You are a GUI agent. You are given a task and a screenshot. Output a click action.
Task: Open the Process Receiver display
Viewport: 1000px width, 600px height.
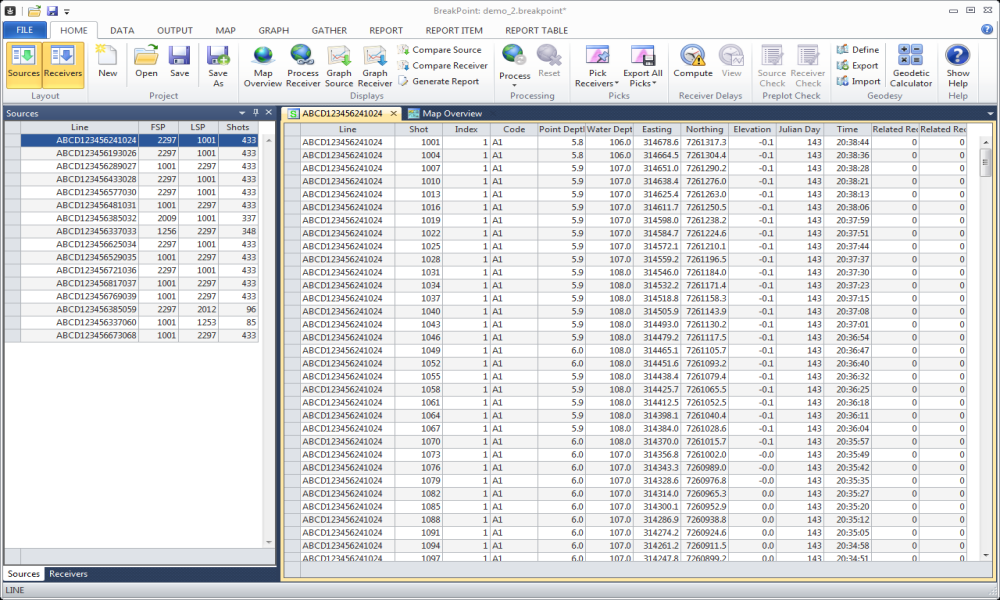point(303,62)
